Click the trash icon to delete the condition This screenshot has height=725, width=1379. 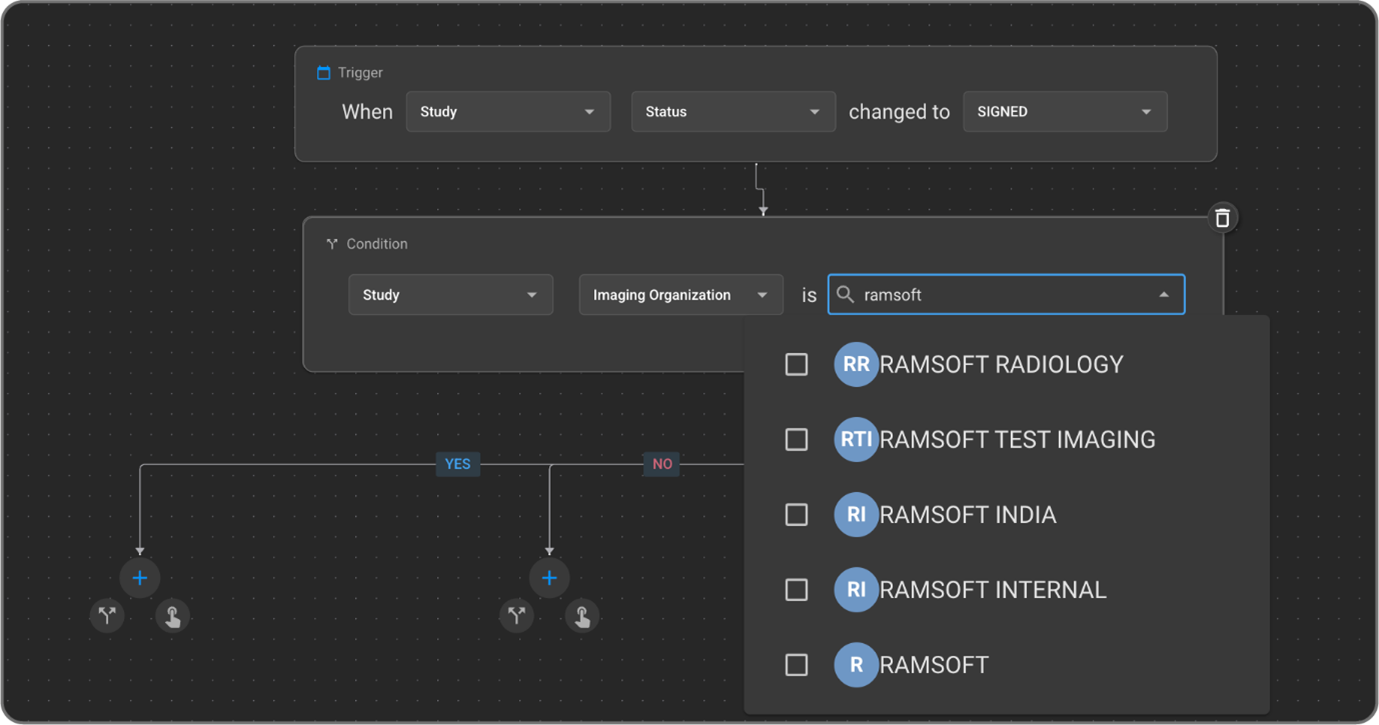point(1222,218)
